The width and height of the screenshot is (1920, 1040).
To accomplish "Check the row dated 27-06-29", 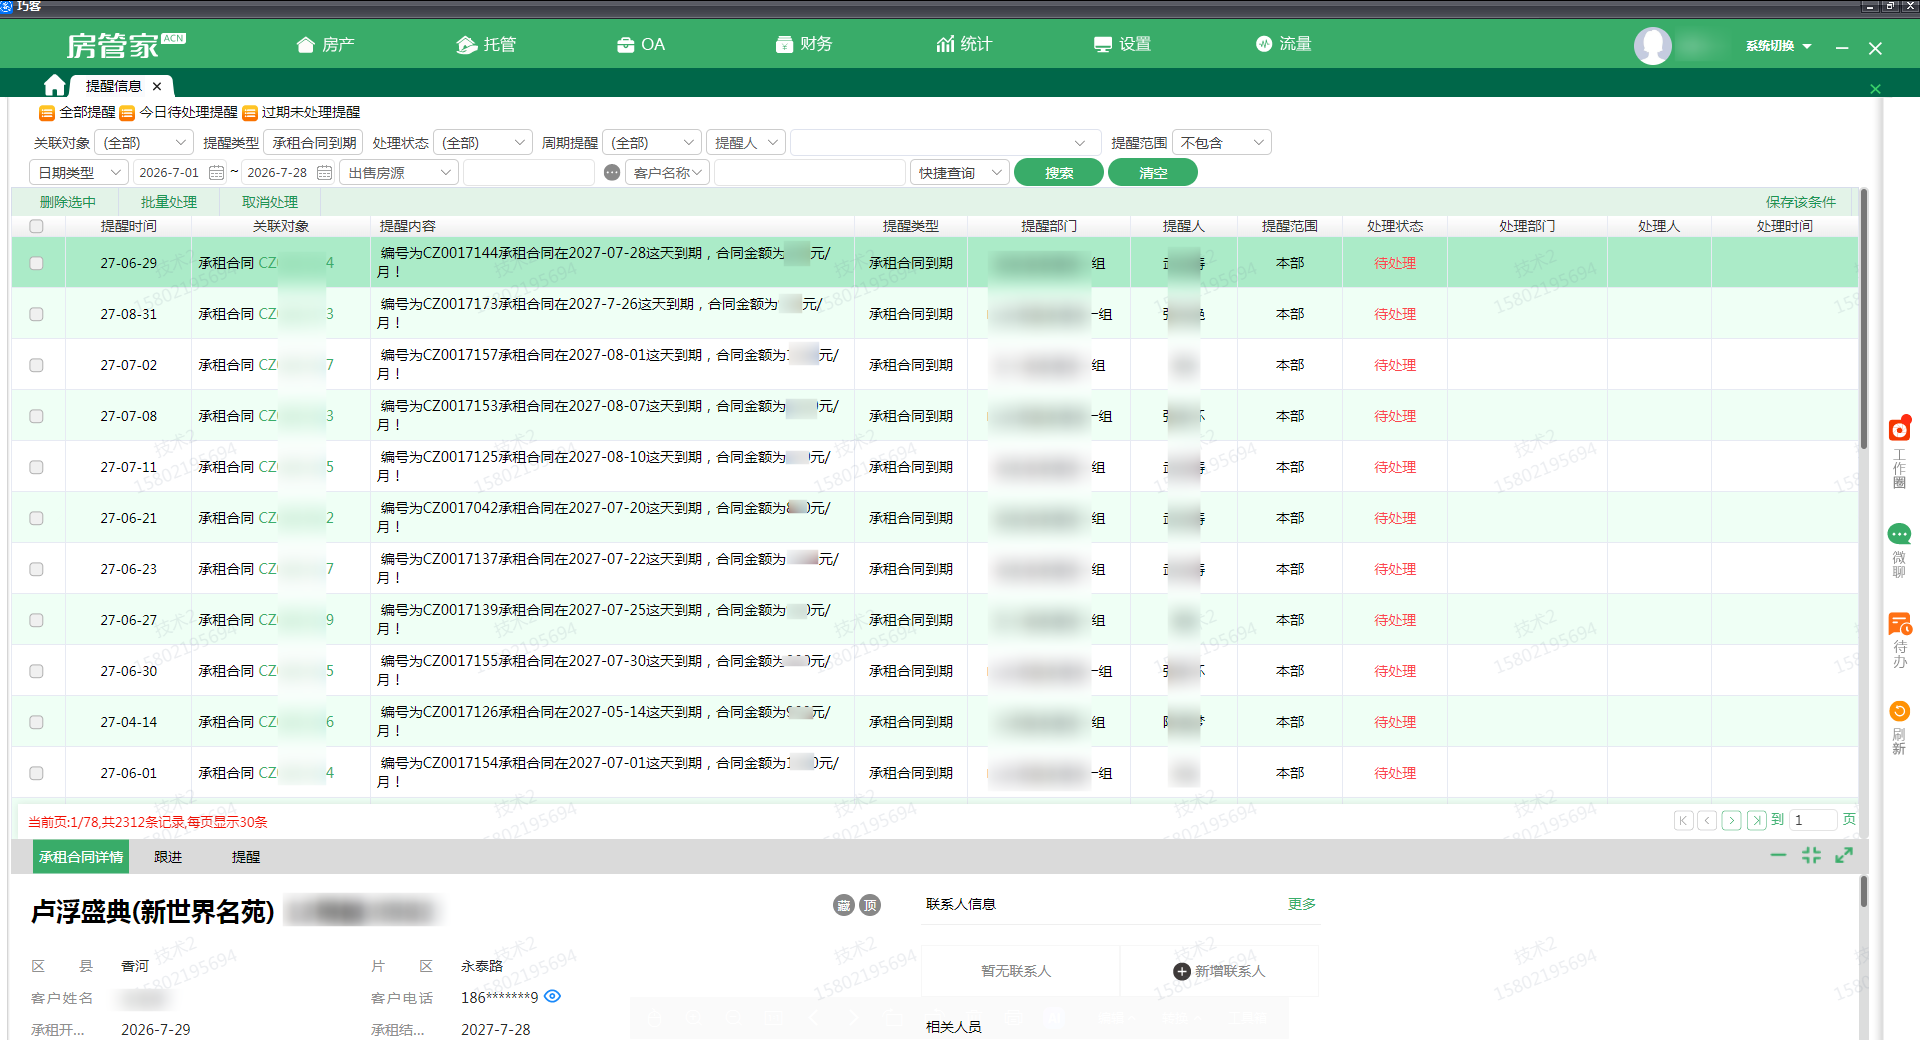I will (x=37, y=263).
